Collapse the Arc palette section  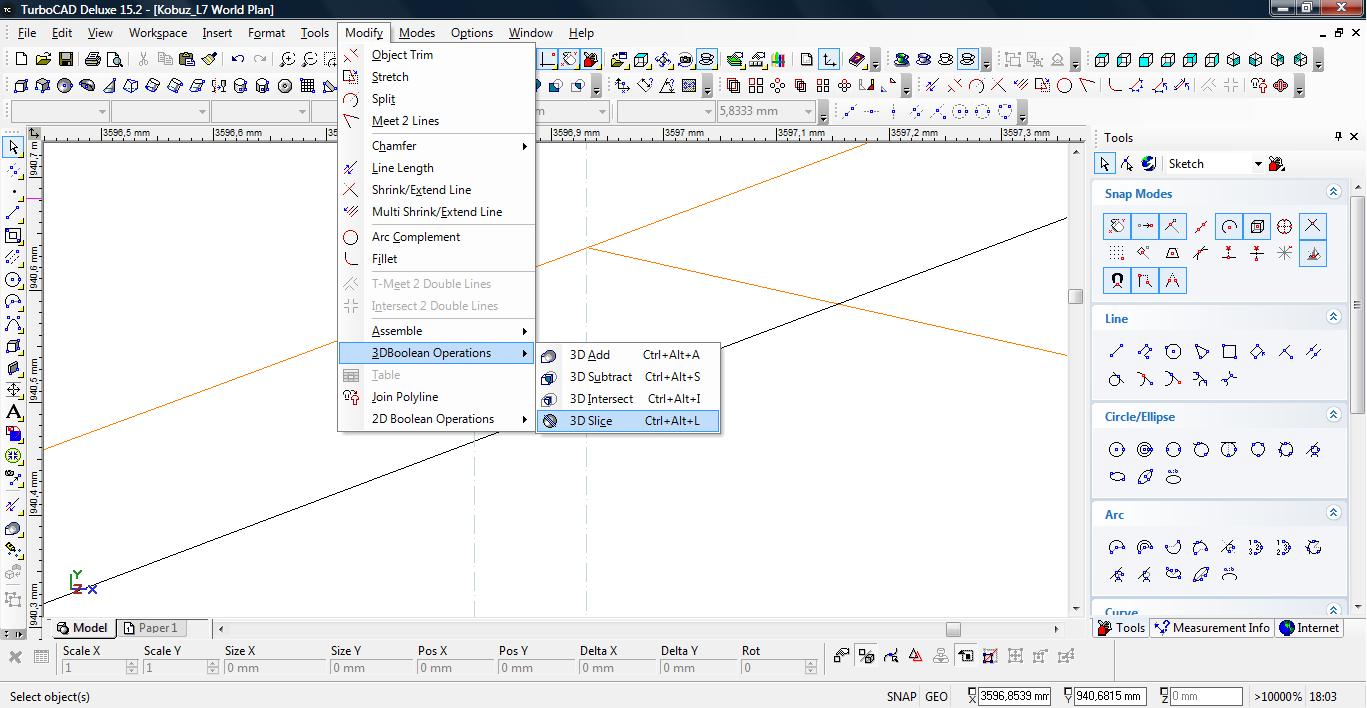point(1333,513)
